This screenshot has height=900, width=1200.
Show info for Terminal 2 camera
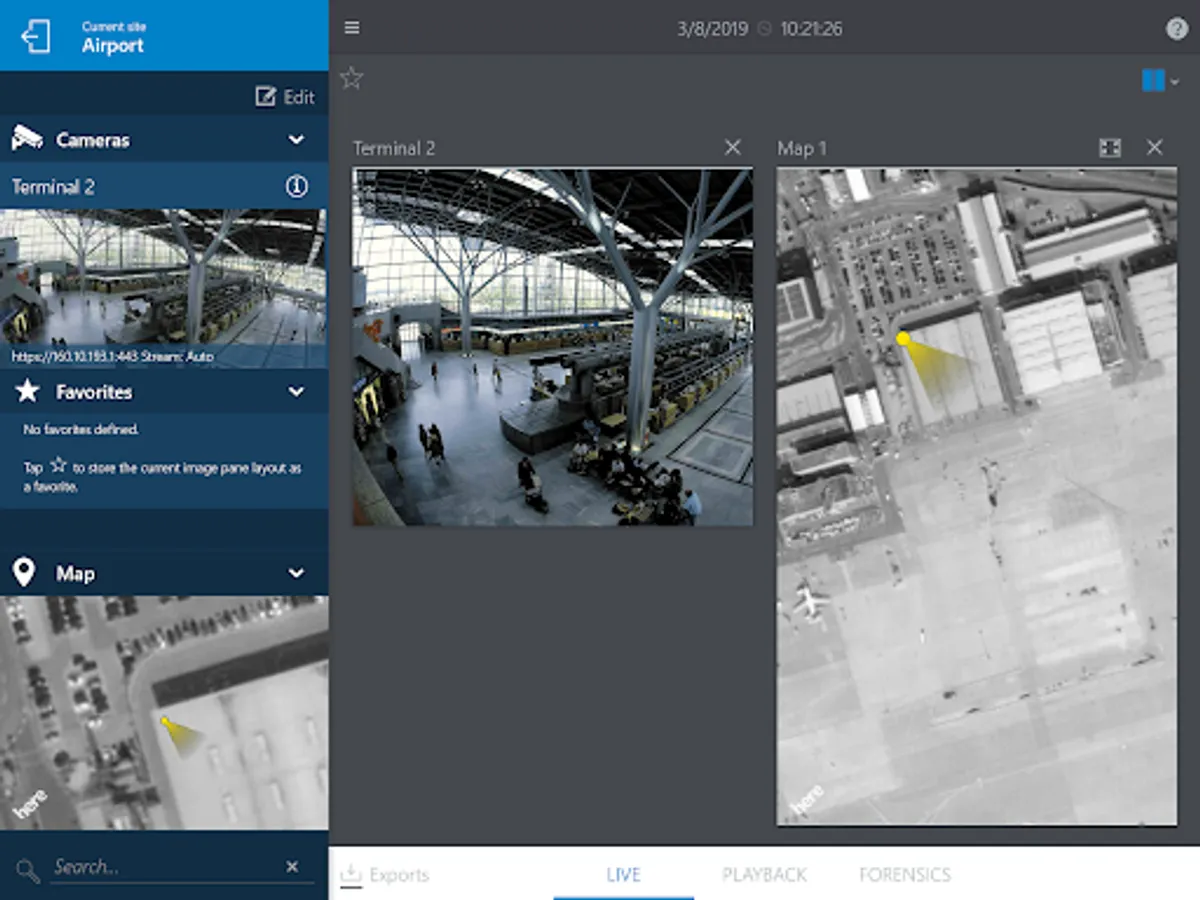coord(297,187)
